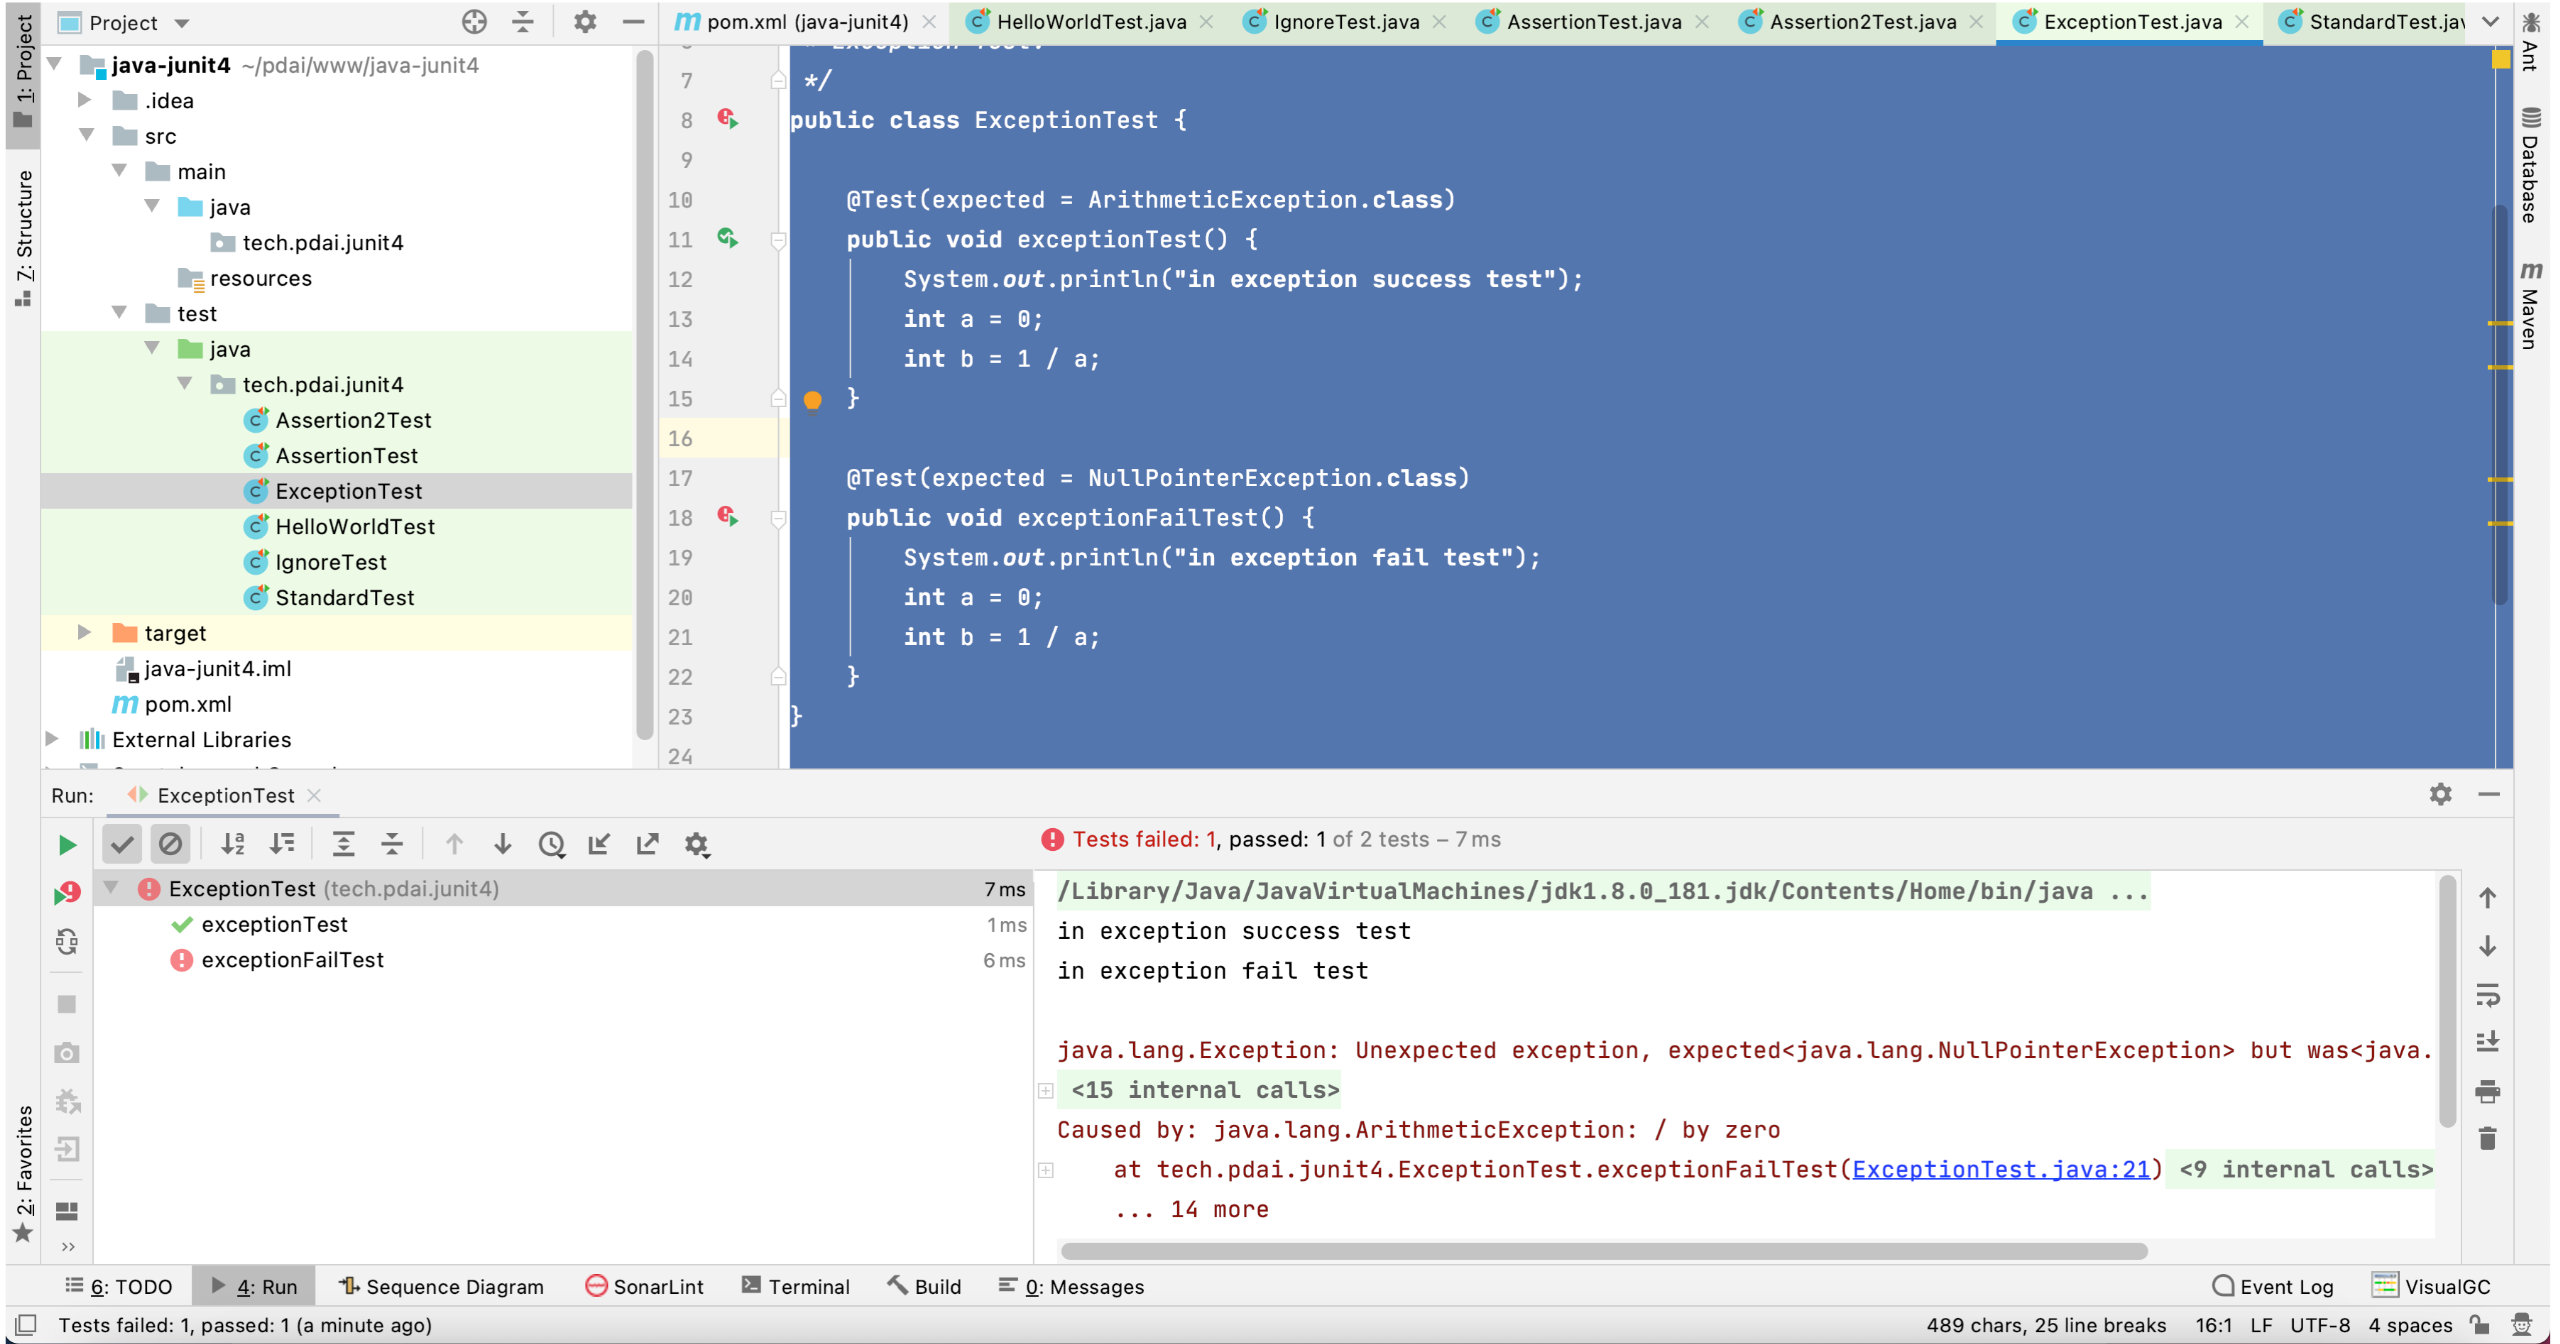Open the SonarLint tool window
Image resolution: width=2560 pixels, height=1344 pixels.
(x=645, y=1287)
